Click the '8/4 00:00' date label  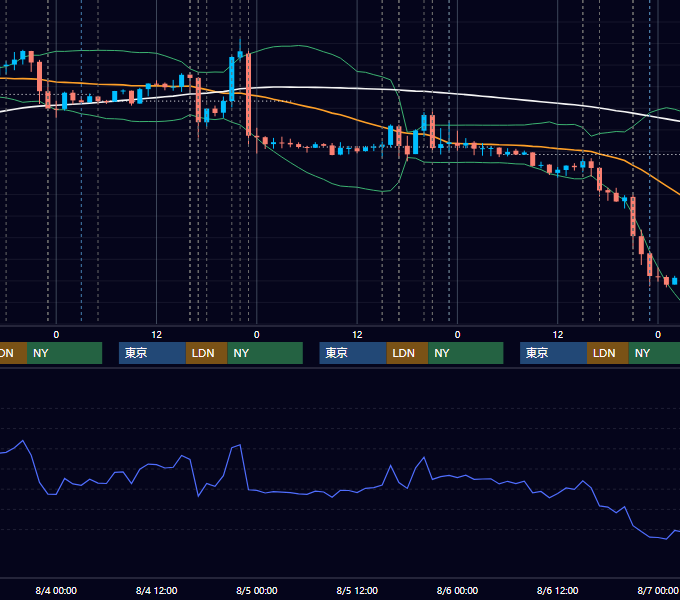click(56, 590)
